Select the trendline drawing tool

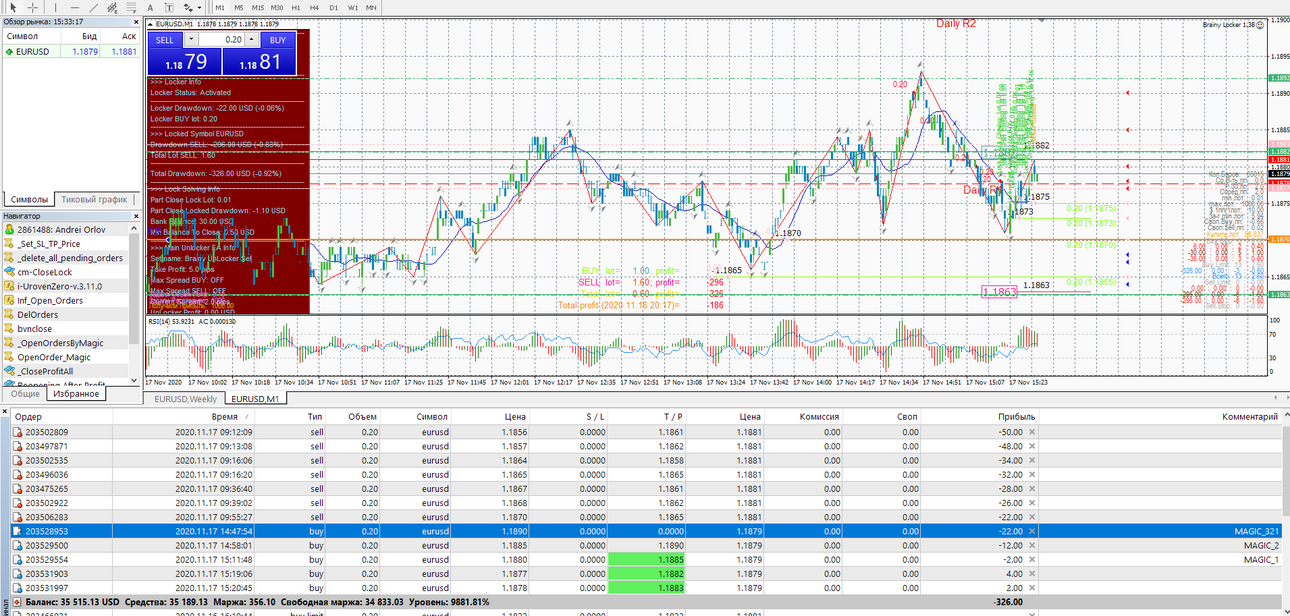click(x=94, y=7)
